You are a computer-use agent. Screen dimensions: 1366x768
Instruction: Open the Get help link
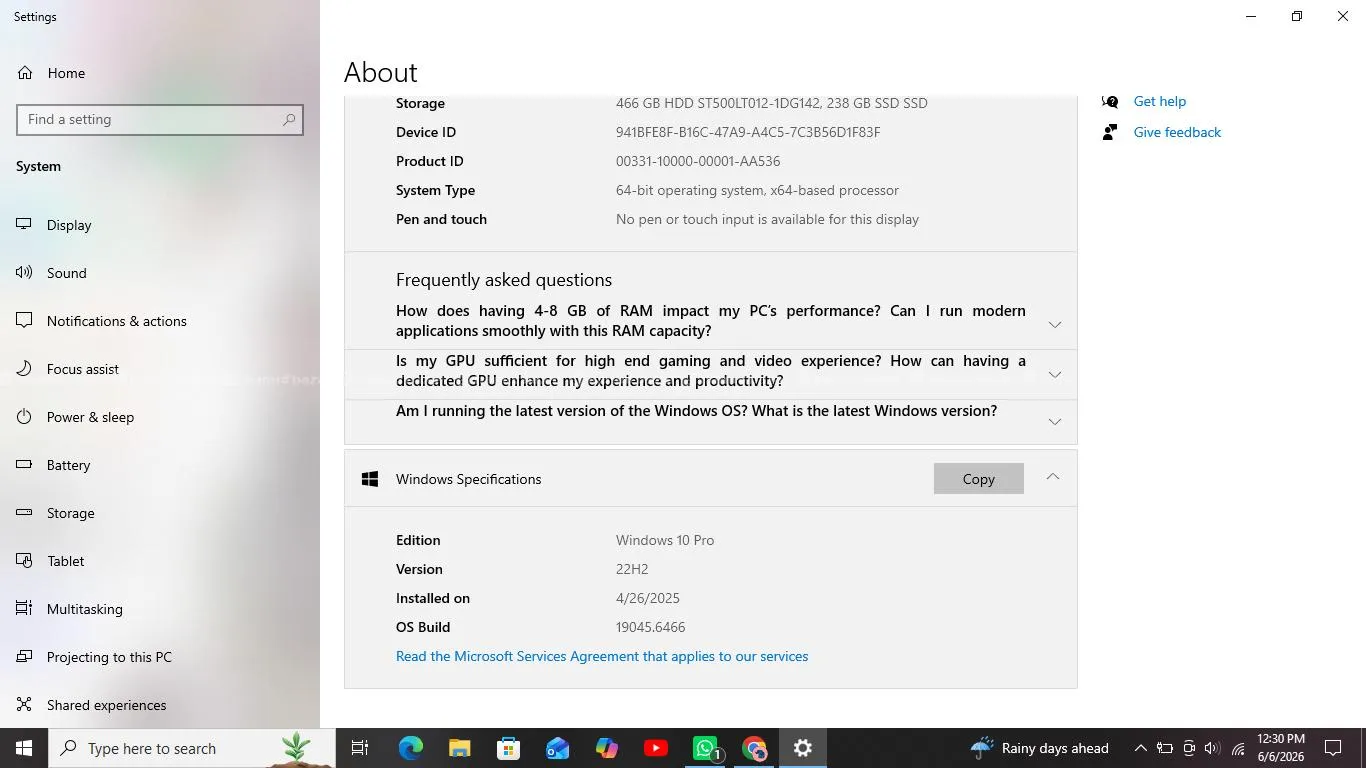[1159, 101]
